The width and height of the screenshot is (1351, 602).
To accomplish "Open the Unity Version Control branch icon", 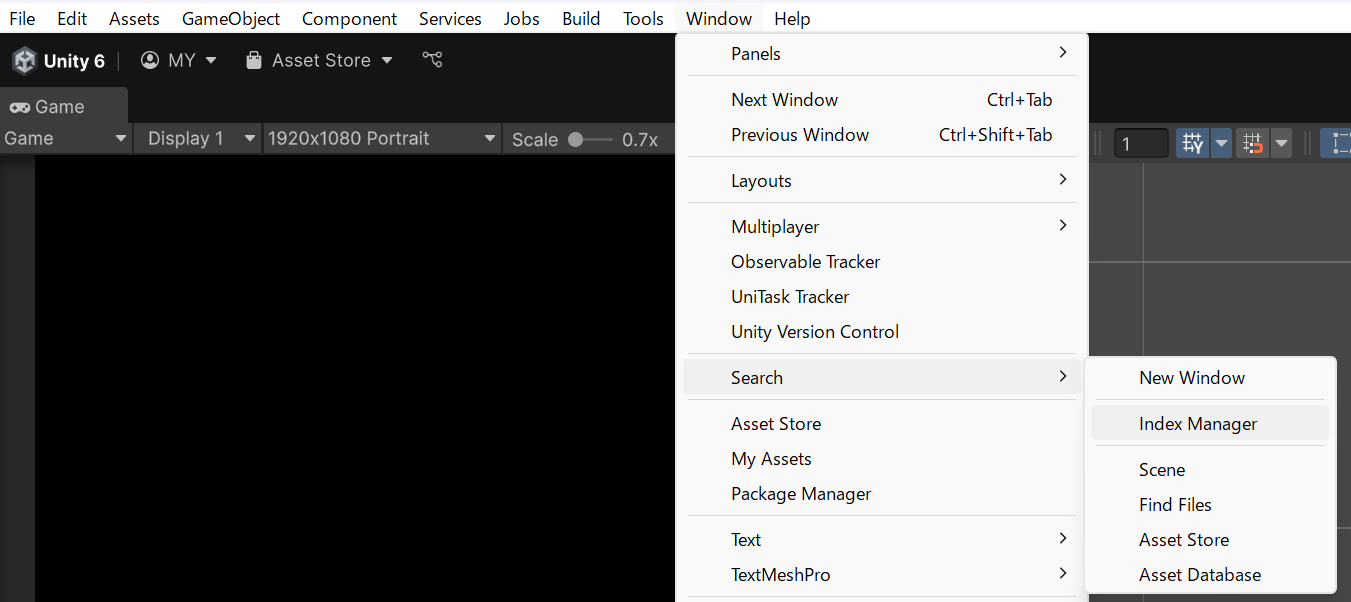I will (x=432, y=60).
